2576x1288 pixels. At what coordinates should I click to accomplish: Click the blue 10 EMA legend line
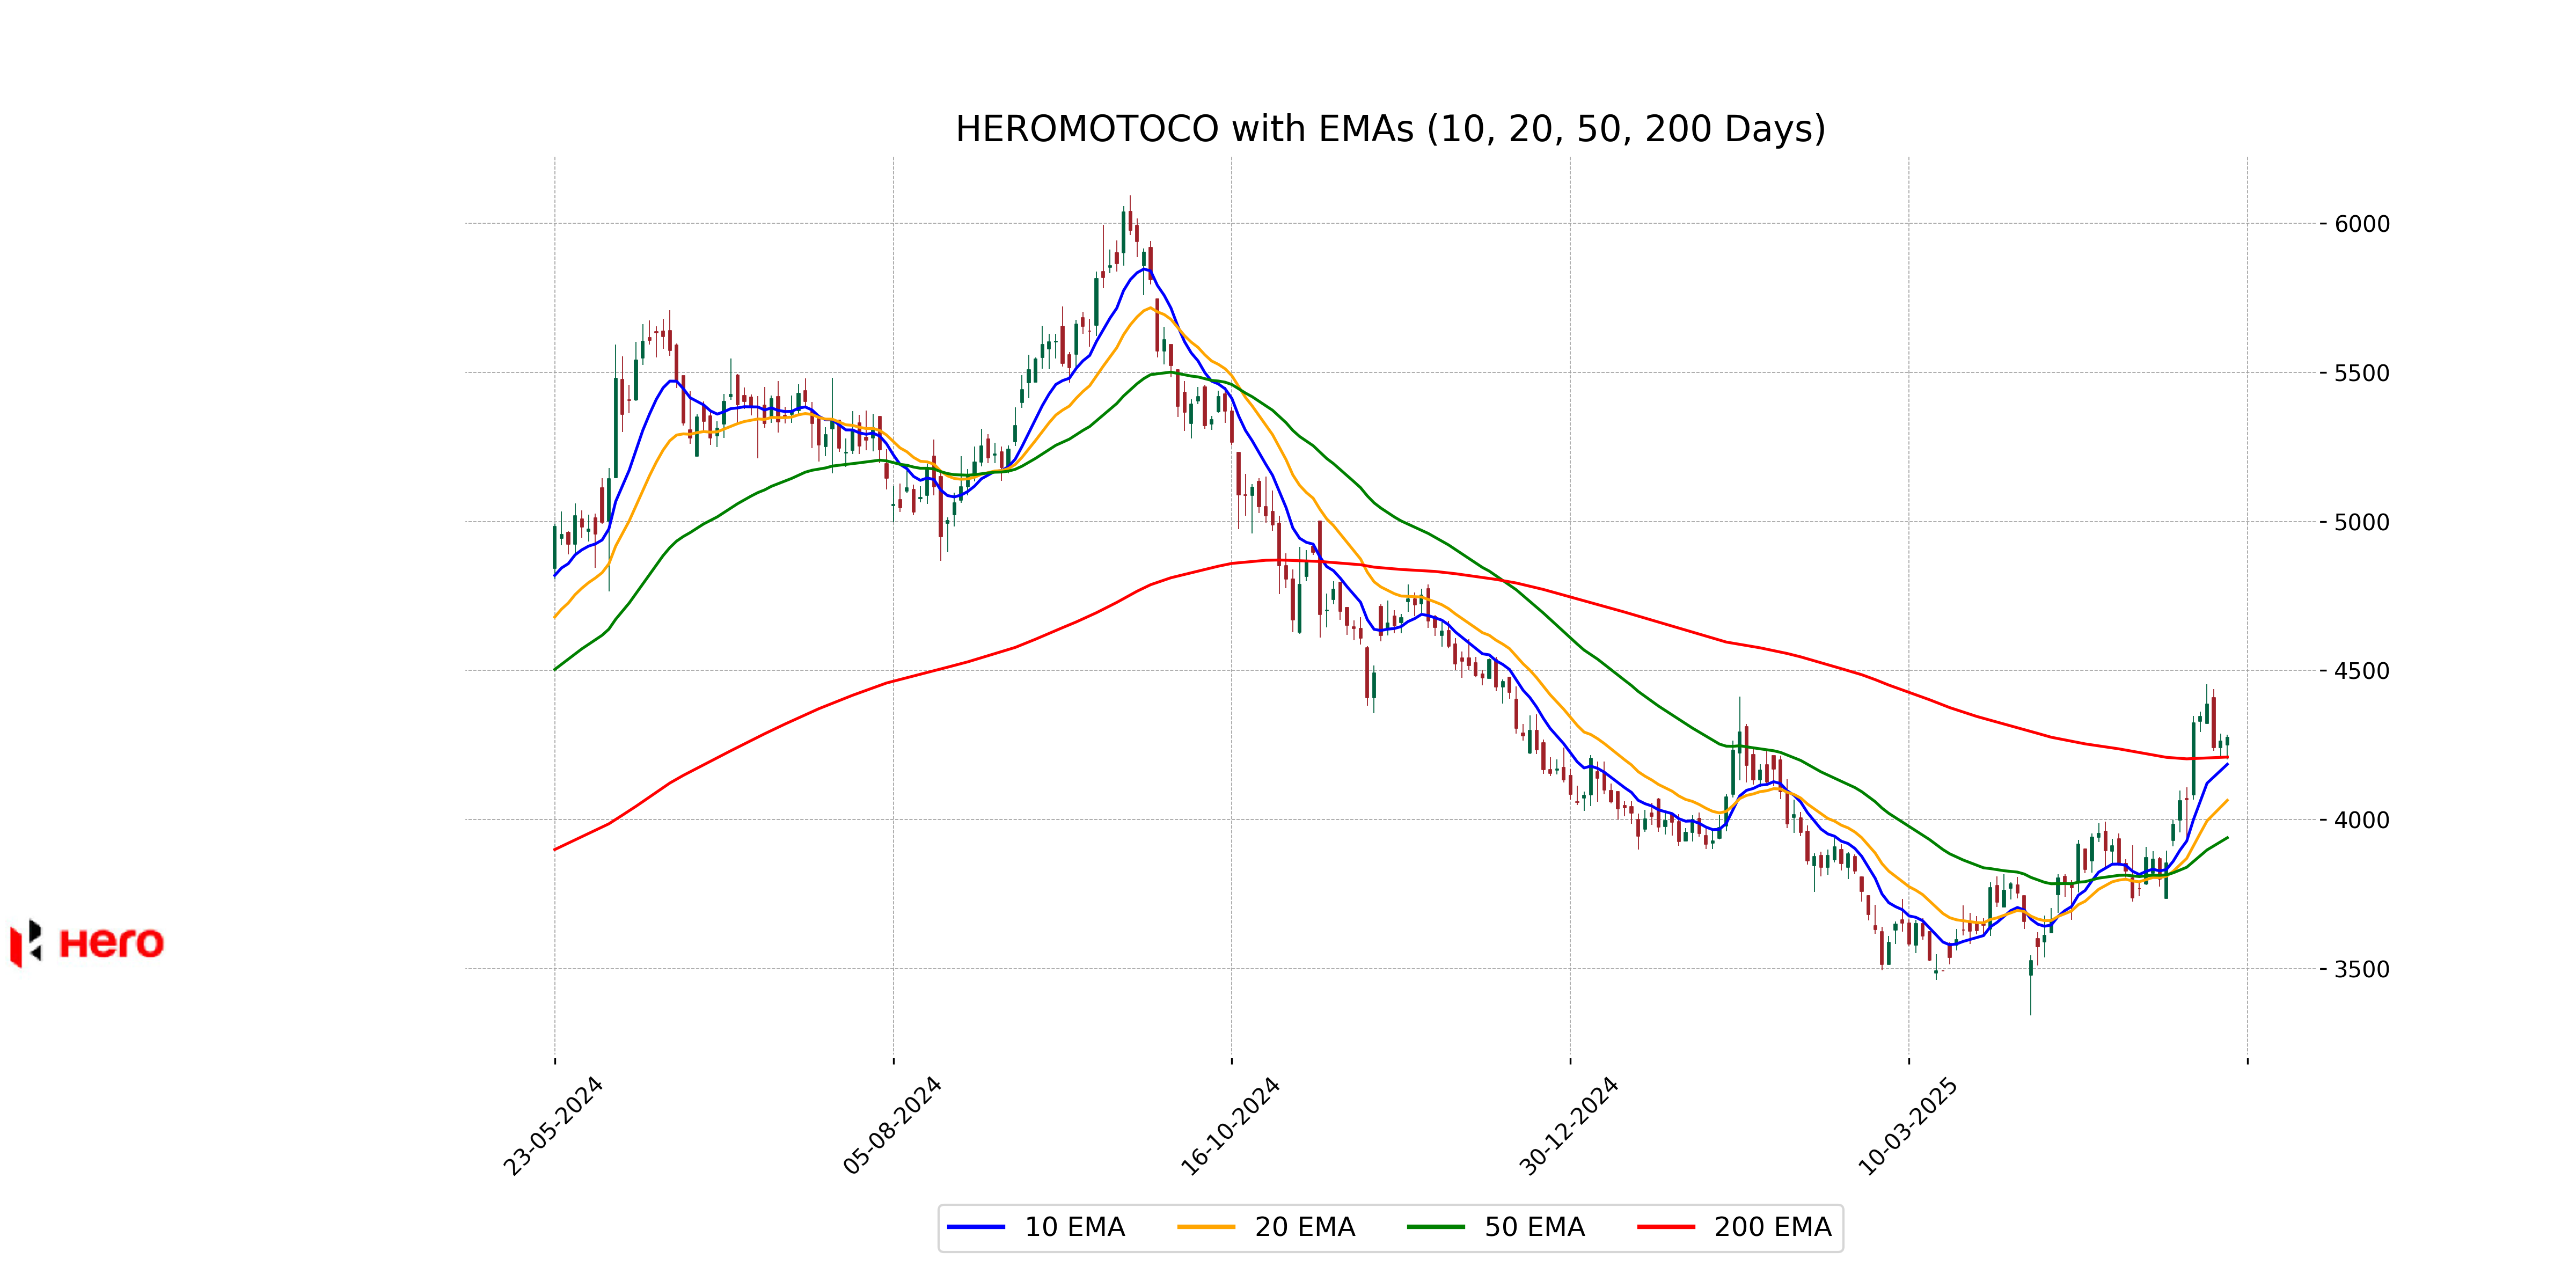[x=975, y=1227]
